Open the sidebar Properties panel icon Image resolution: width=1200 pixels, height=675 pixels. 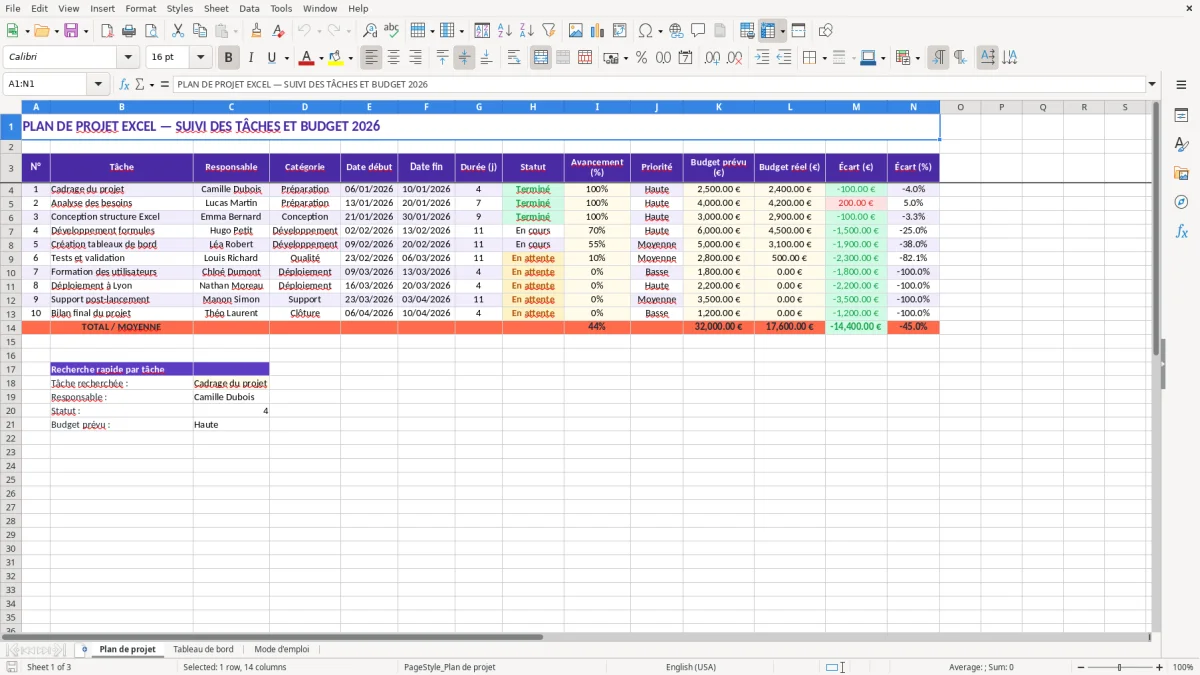pyautogui.click(x=1181, y=116)
